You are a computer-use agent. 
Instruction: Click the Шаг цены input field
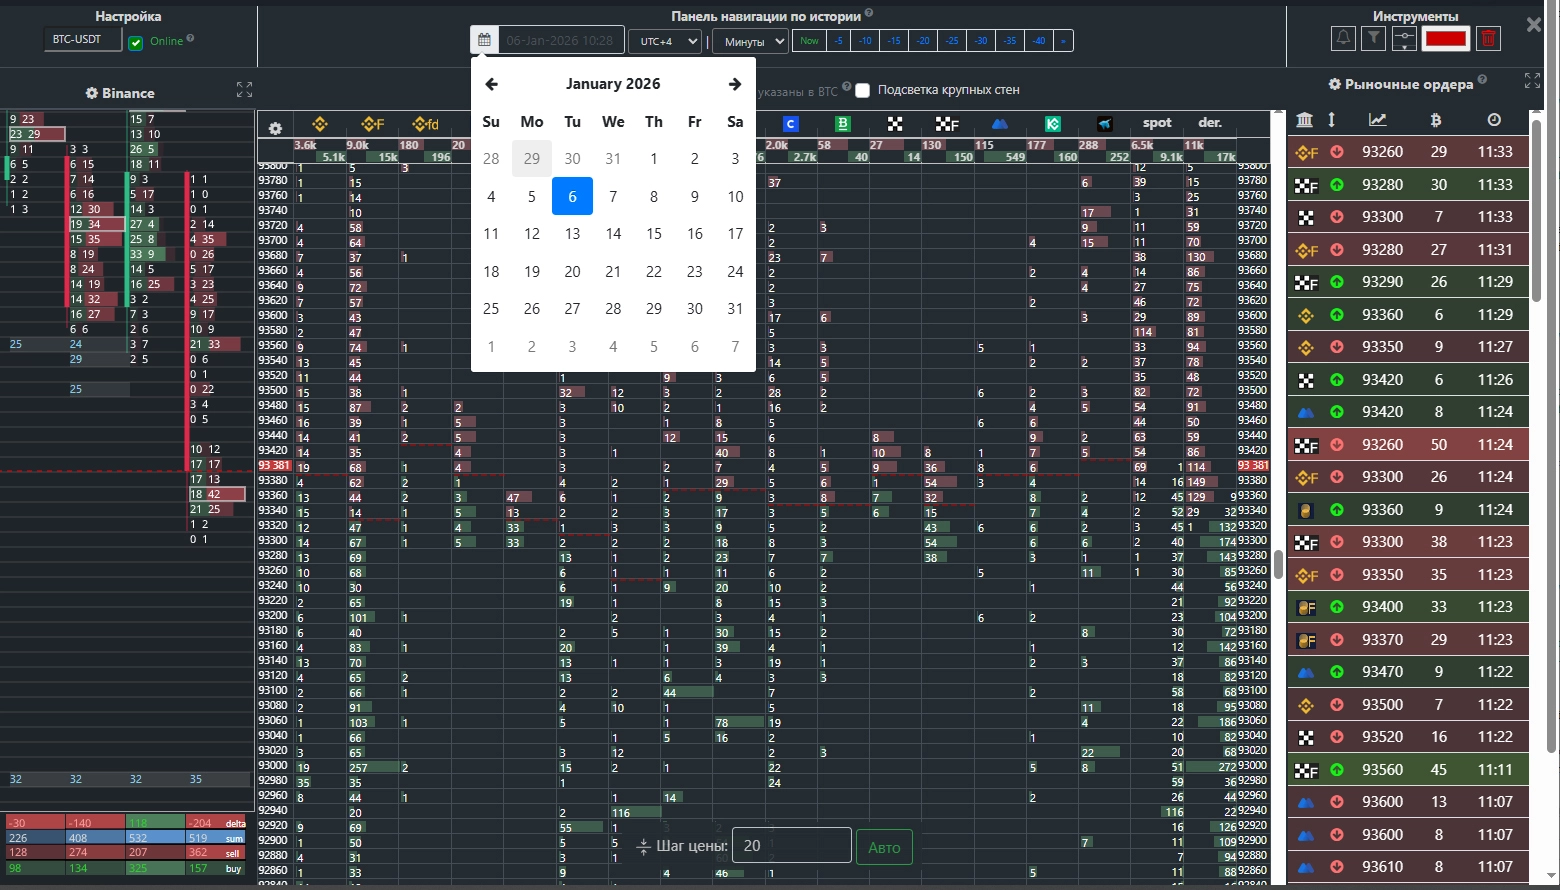click(791, 846)
